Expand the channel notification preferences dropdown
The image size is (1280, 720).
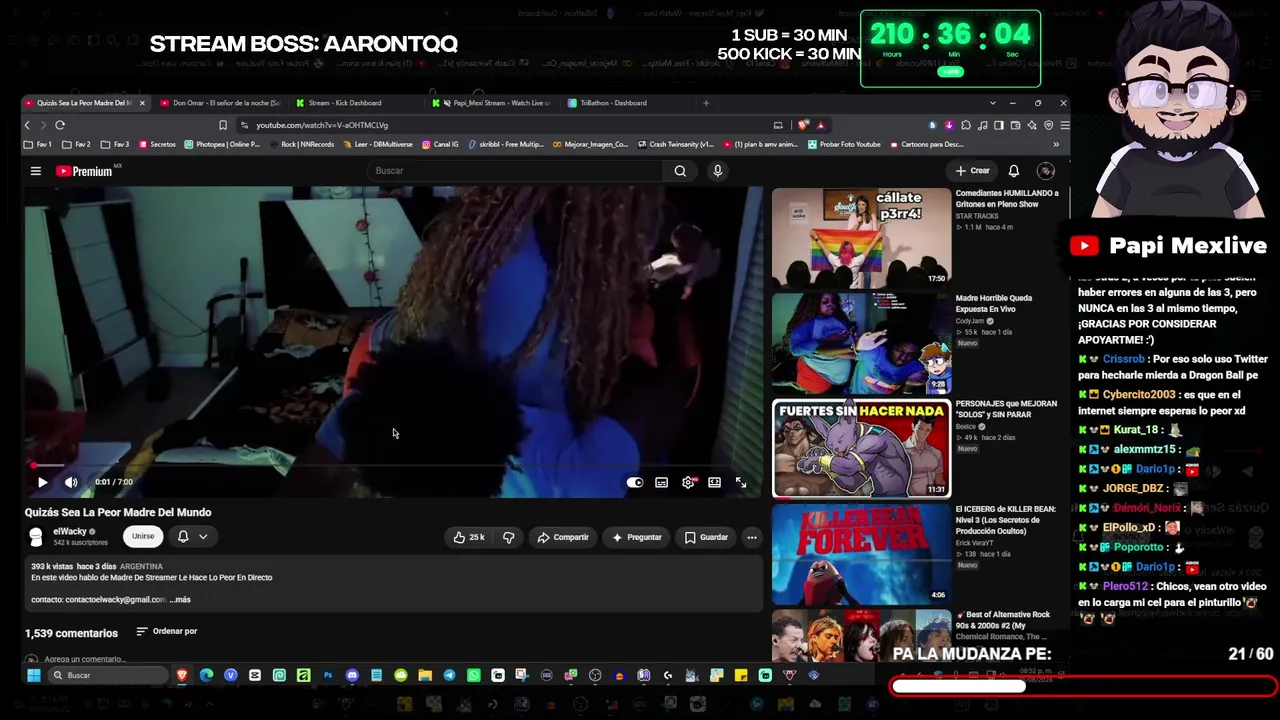tap(192, 537)
